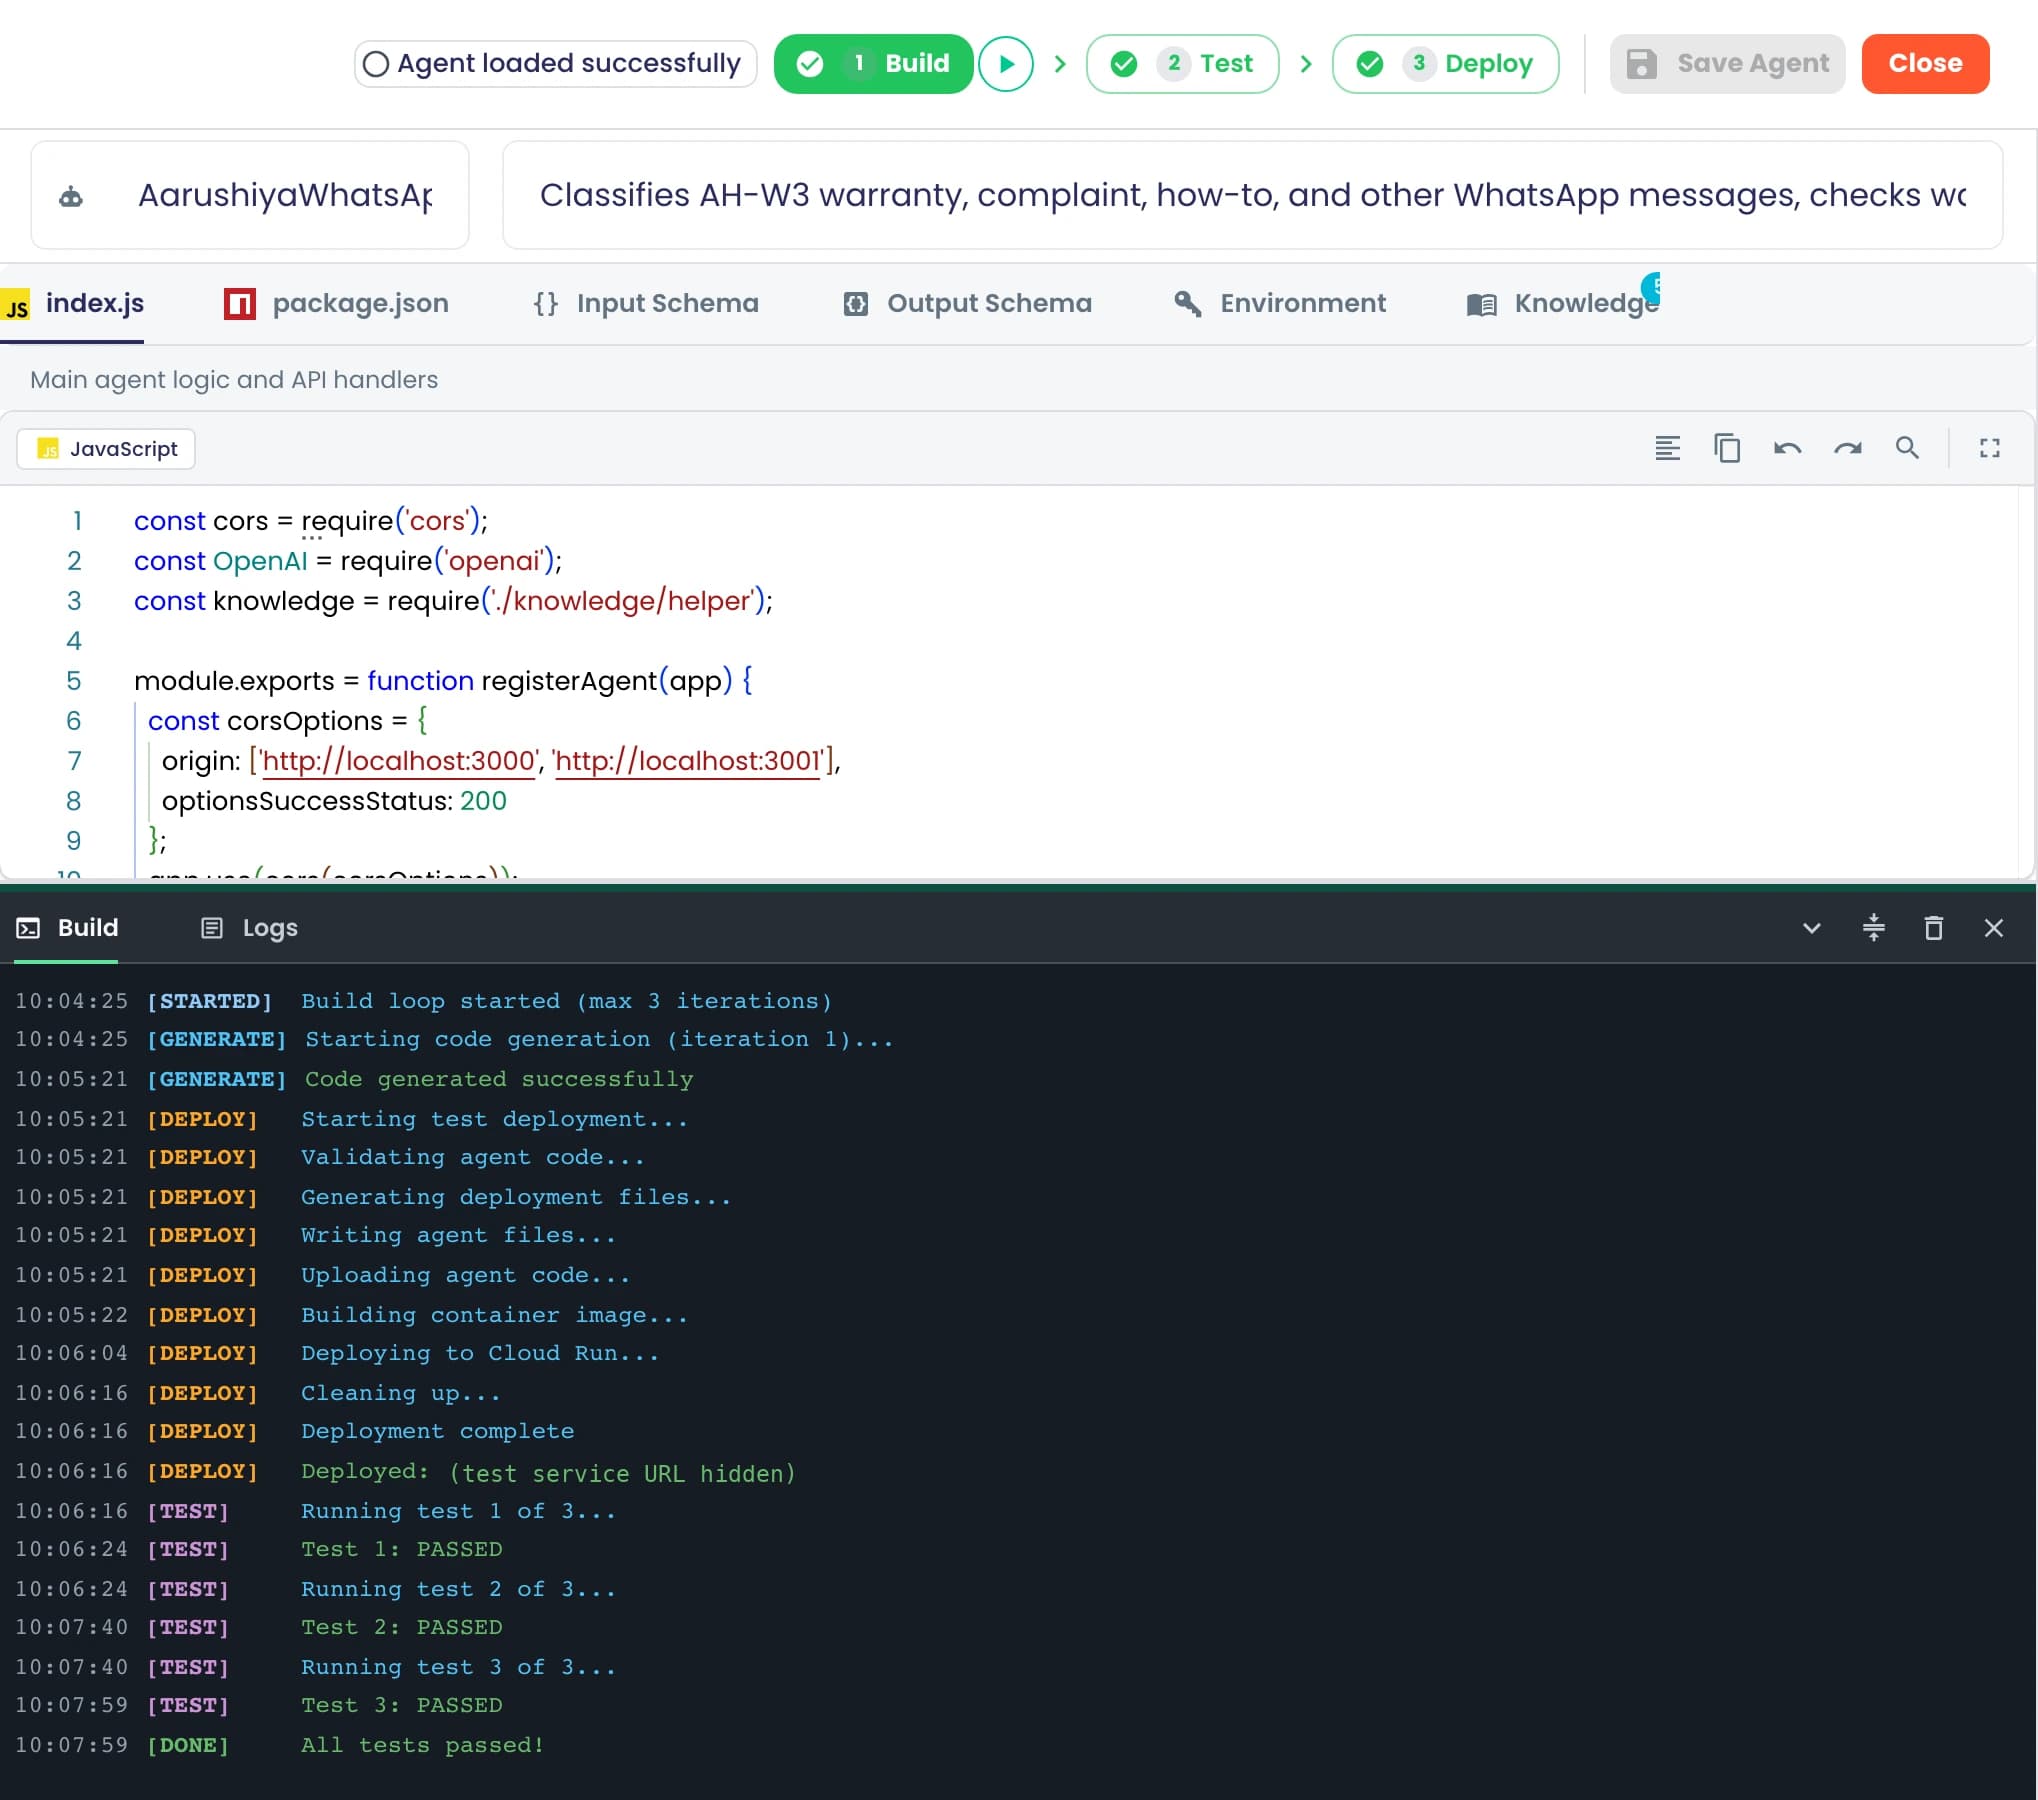The height and width of the screenshot is (1800, 2038).
Task: Collapse the build console with chevron
Action: pos(1811,928)
